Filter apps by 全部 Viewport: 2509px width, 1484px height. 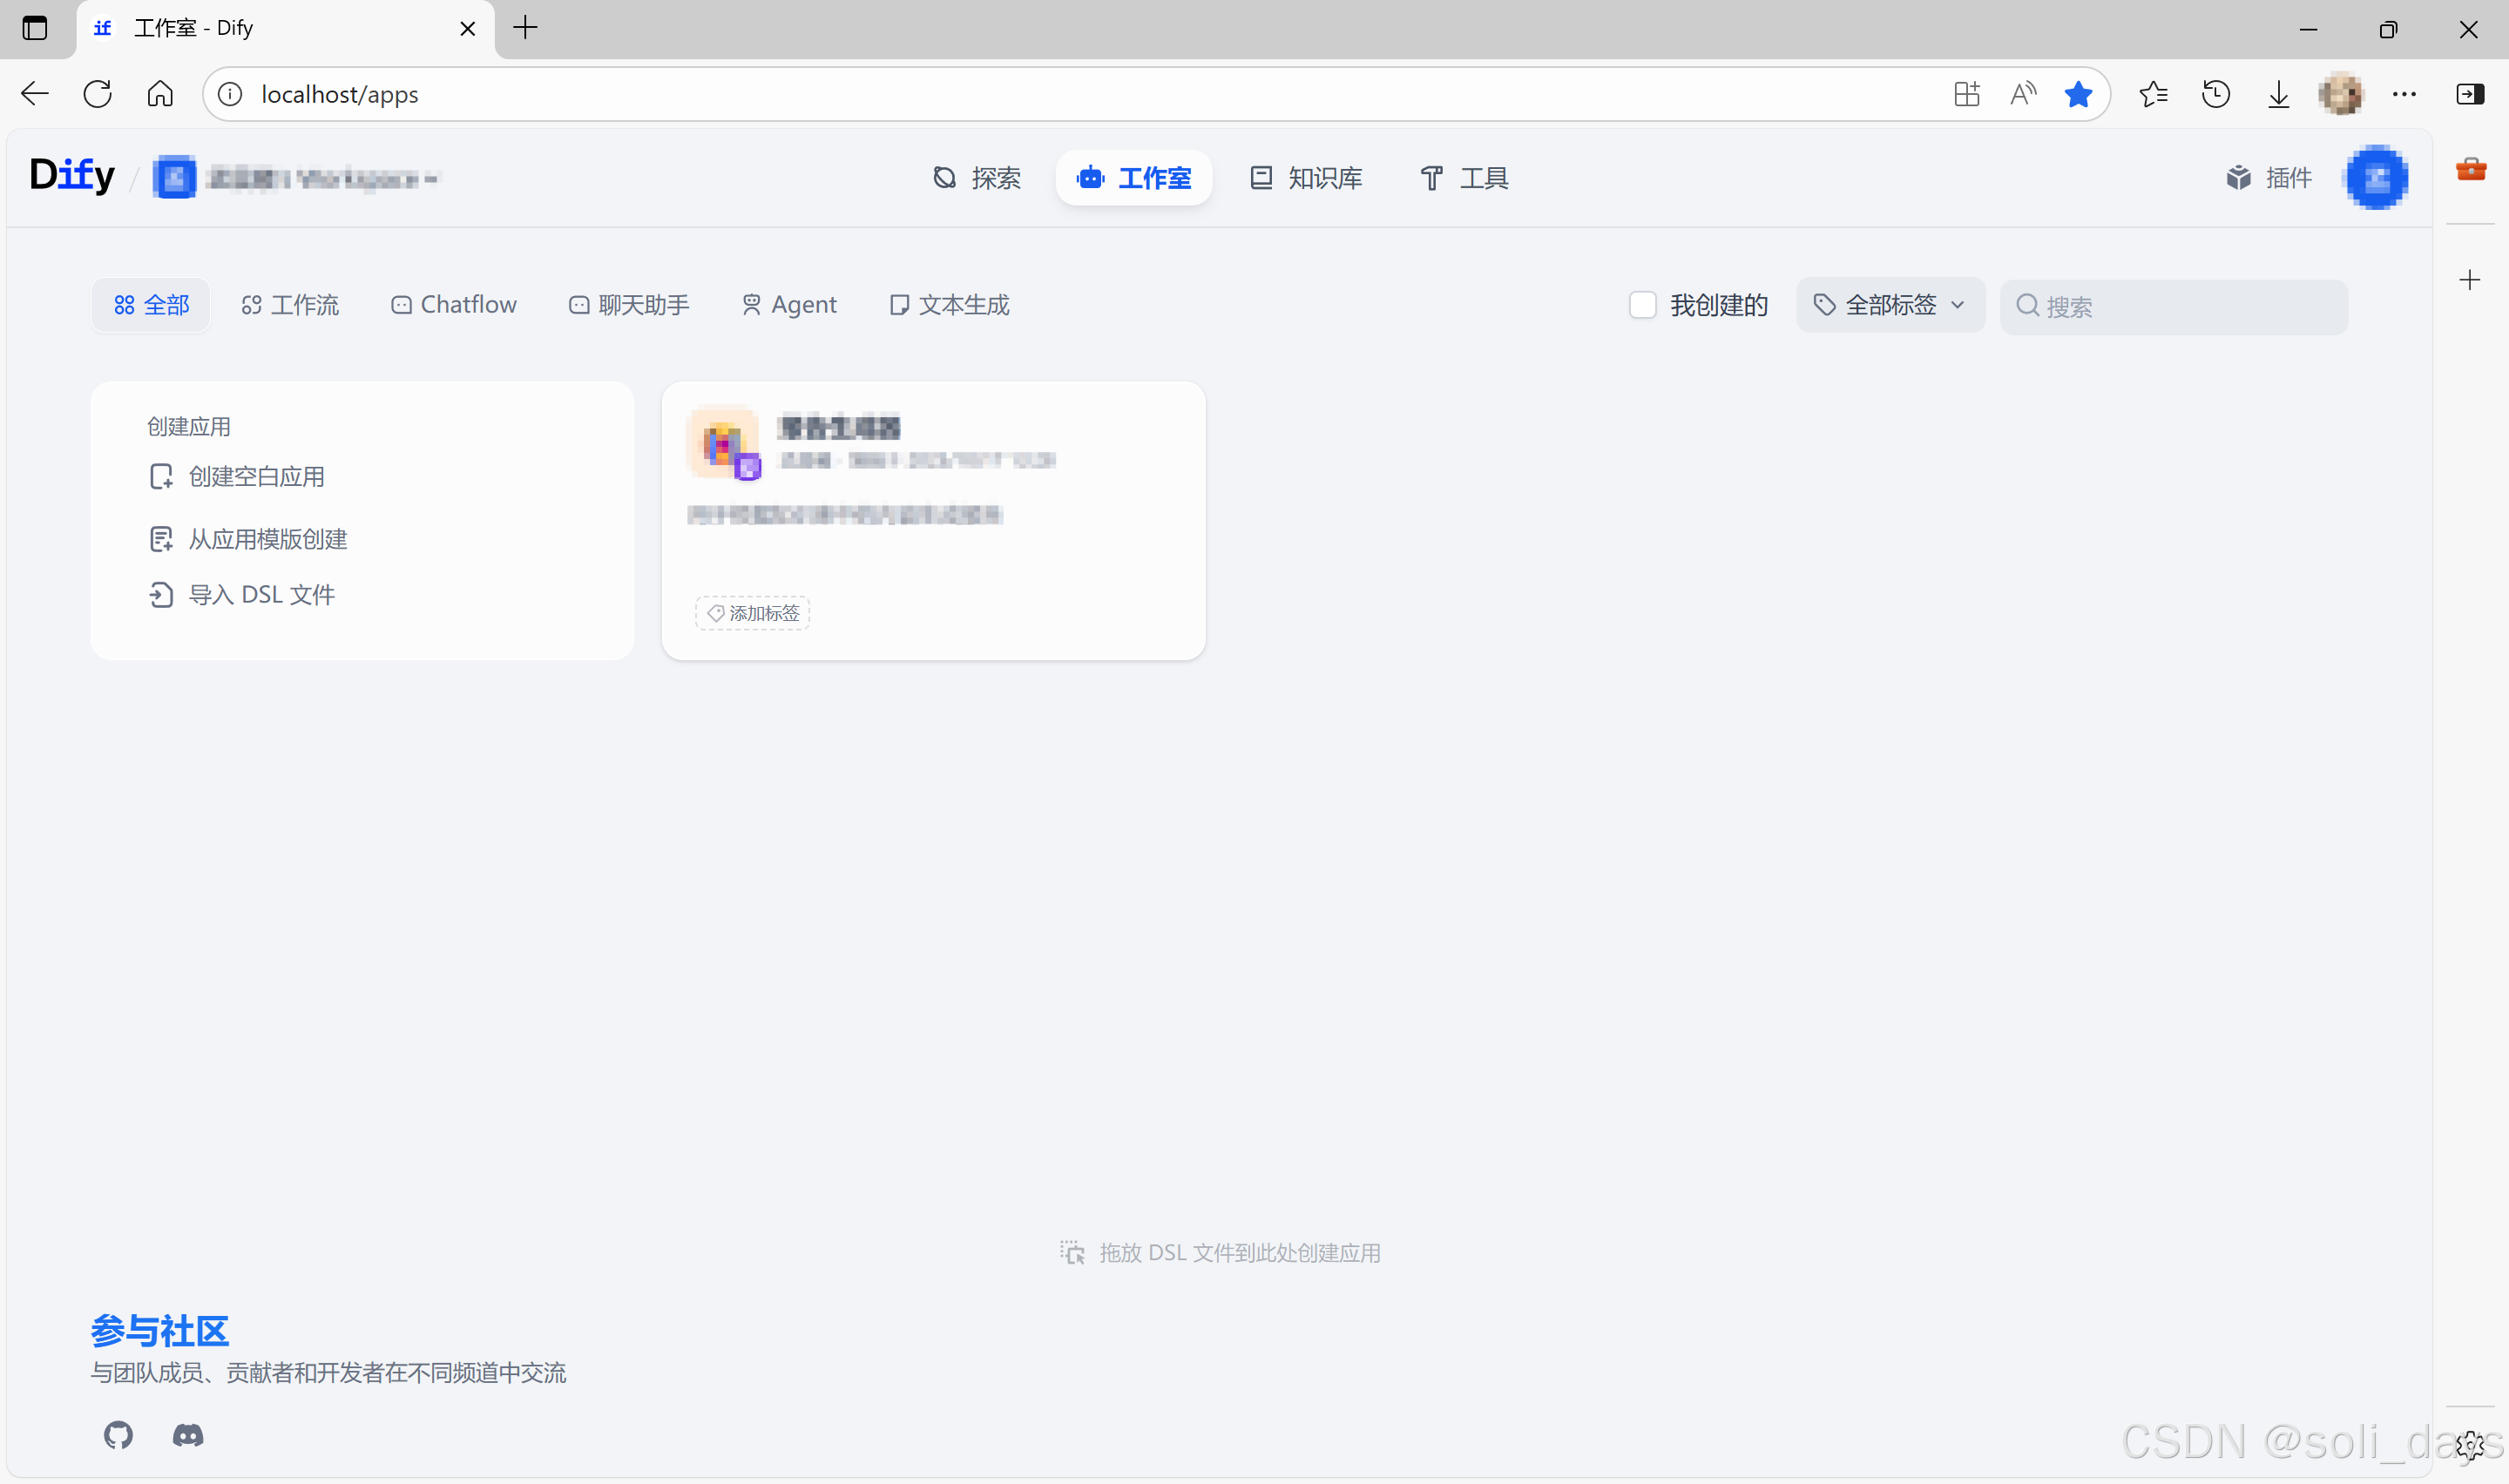tap(151, 305)
